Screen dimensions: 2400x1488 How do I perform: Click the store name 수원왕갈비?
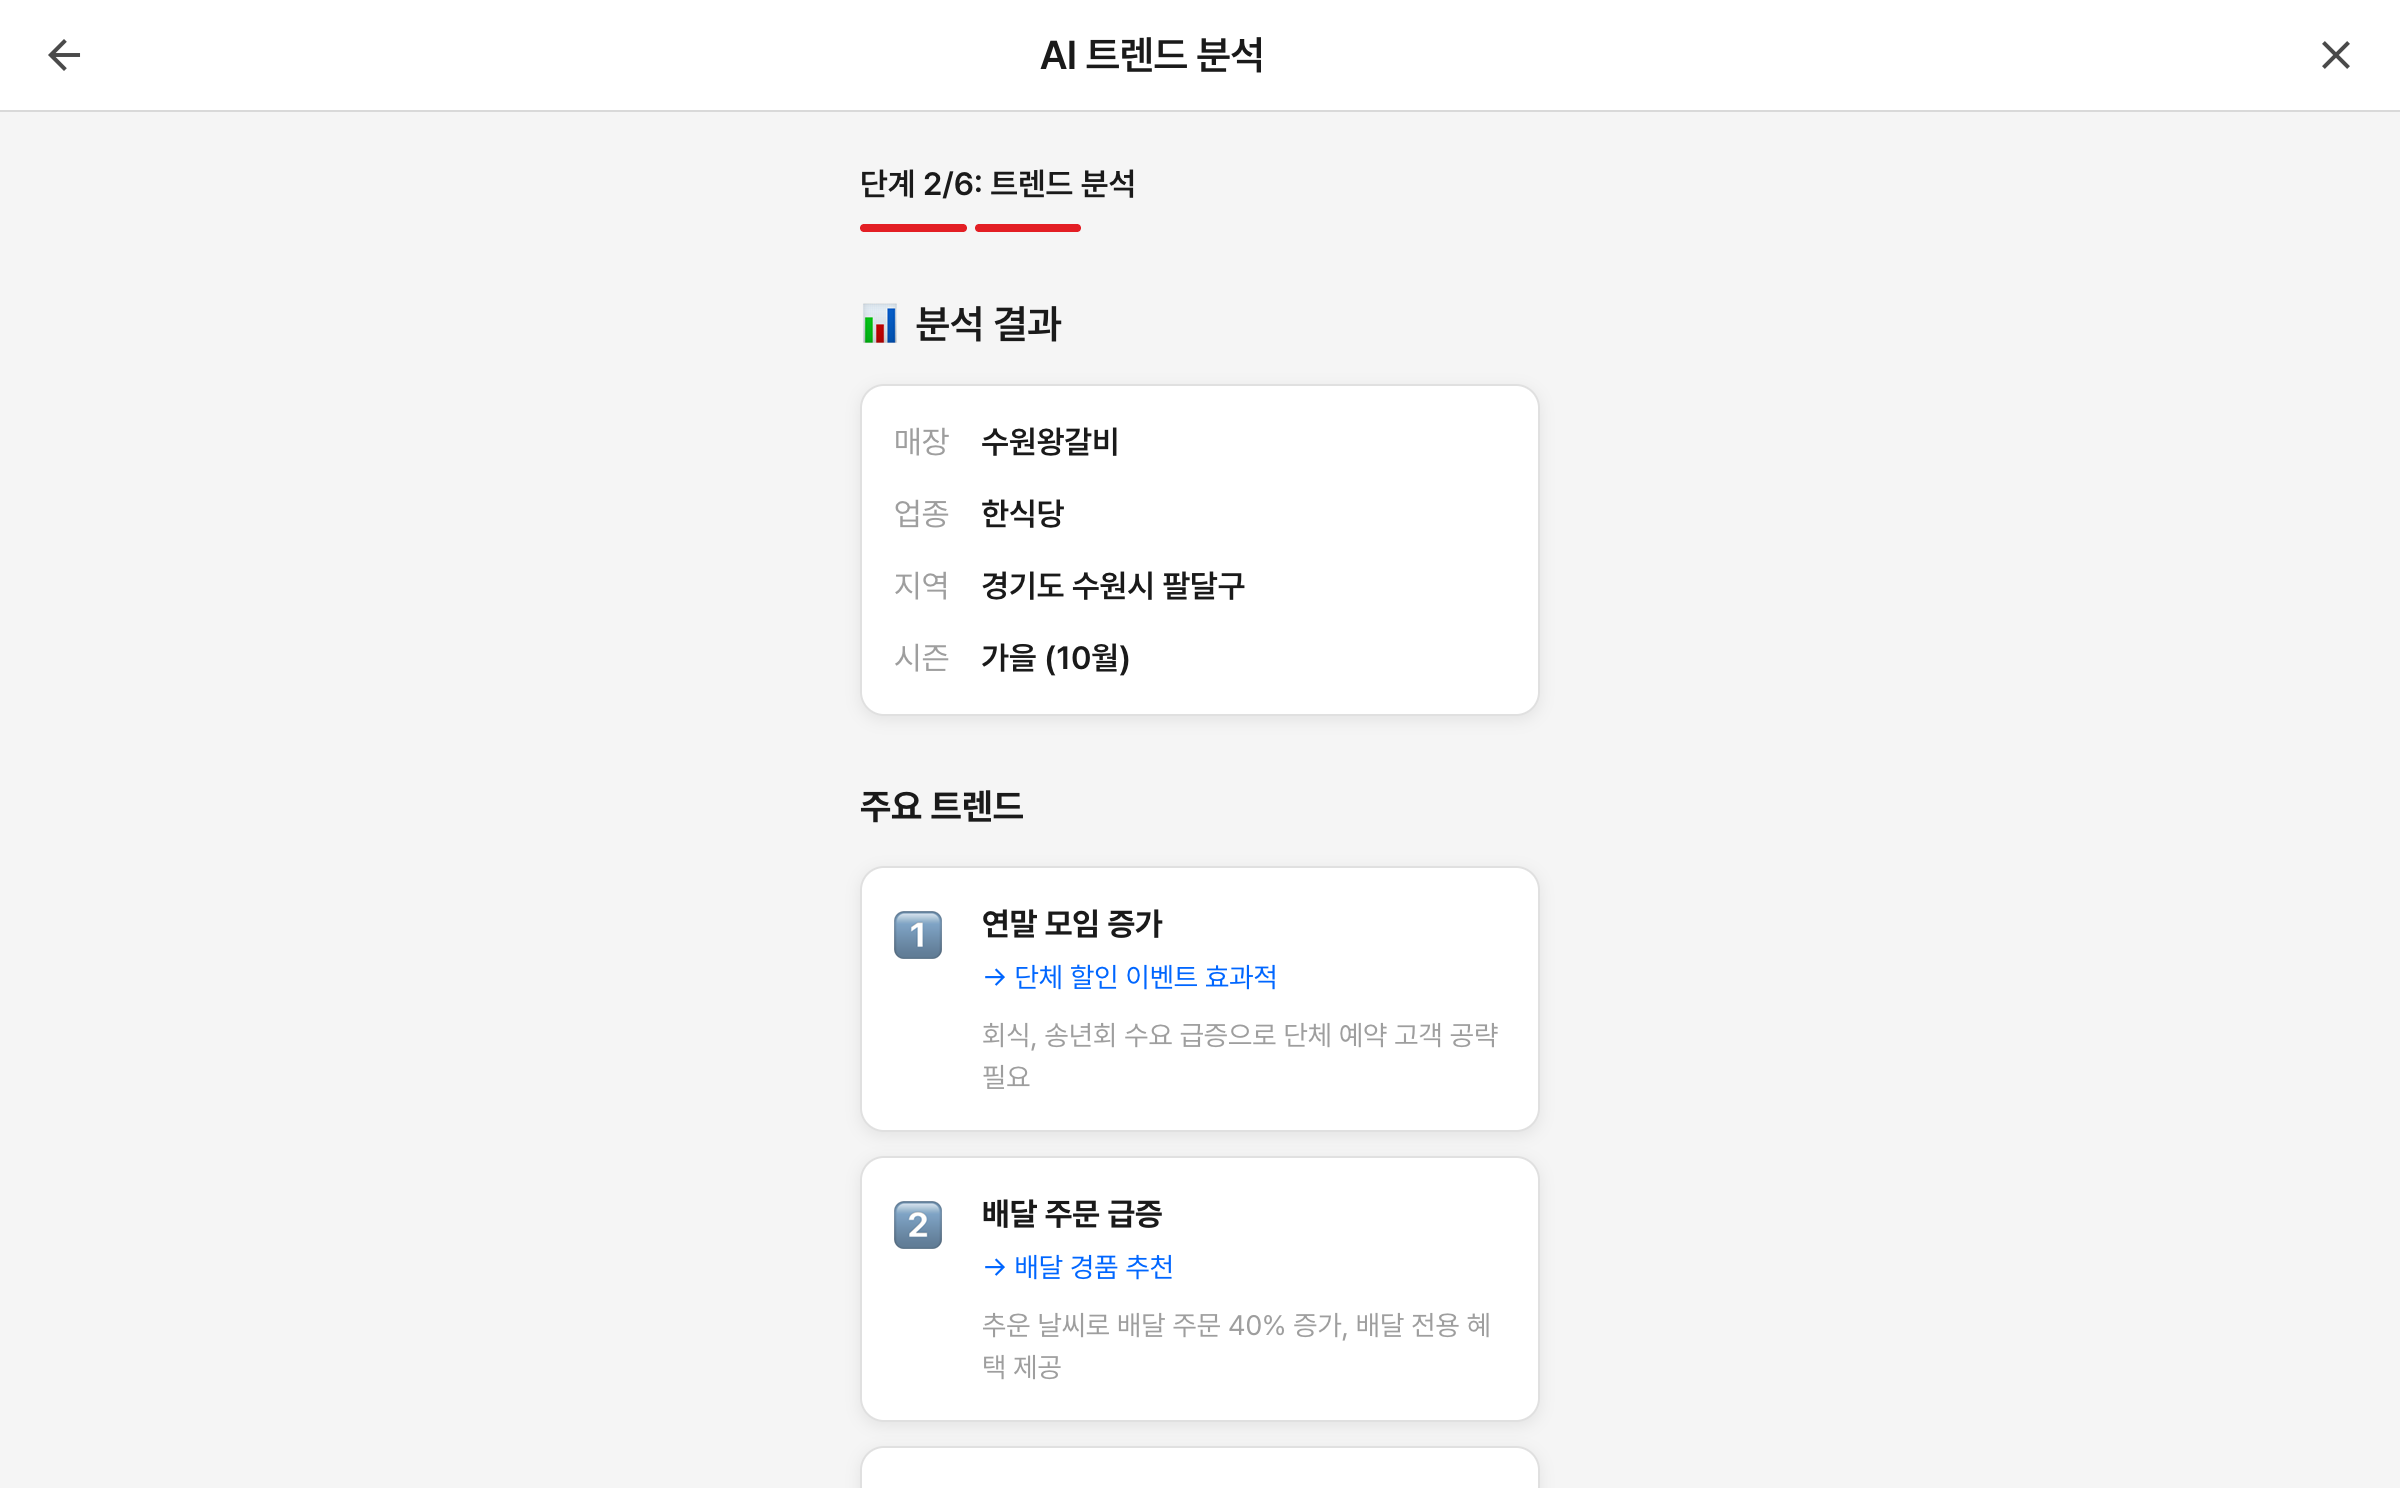point(1050,441)
